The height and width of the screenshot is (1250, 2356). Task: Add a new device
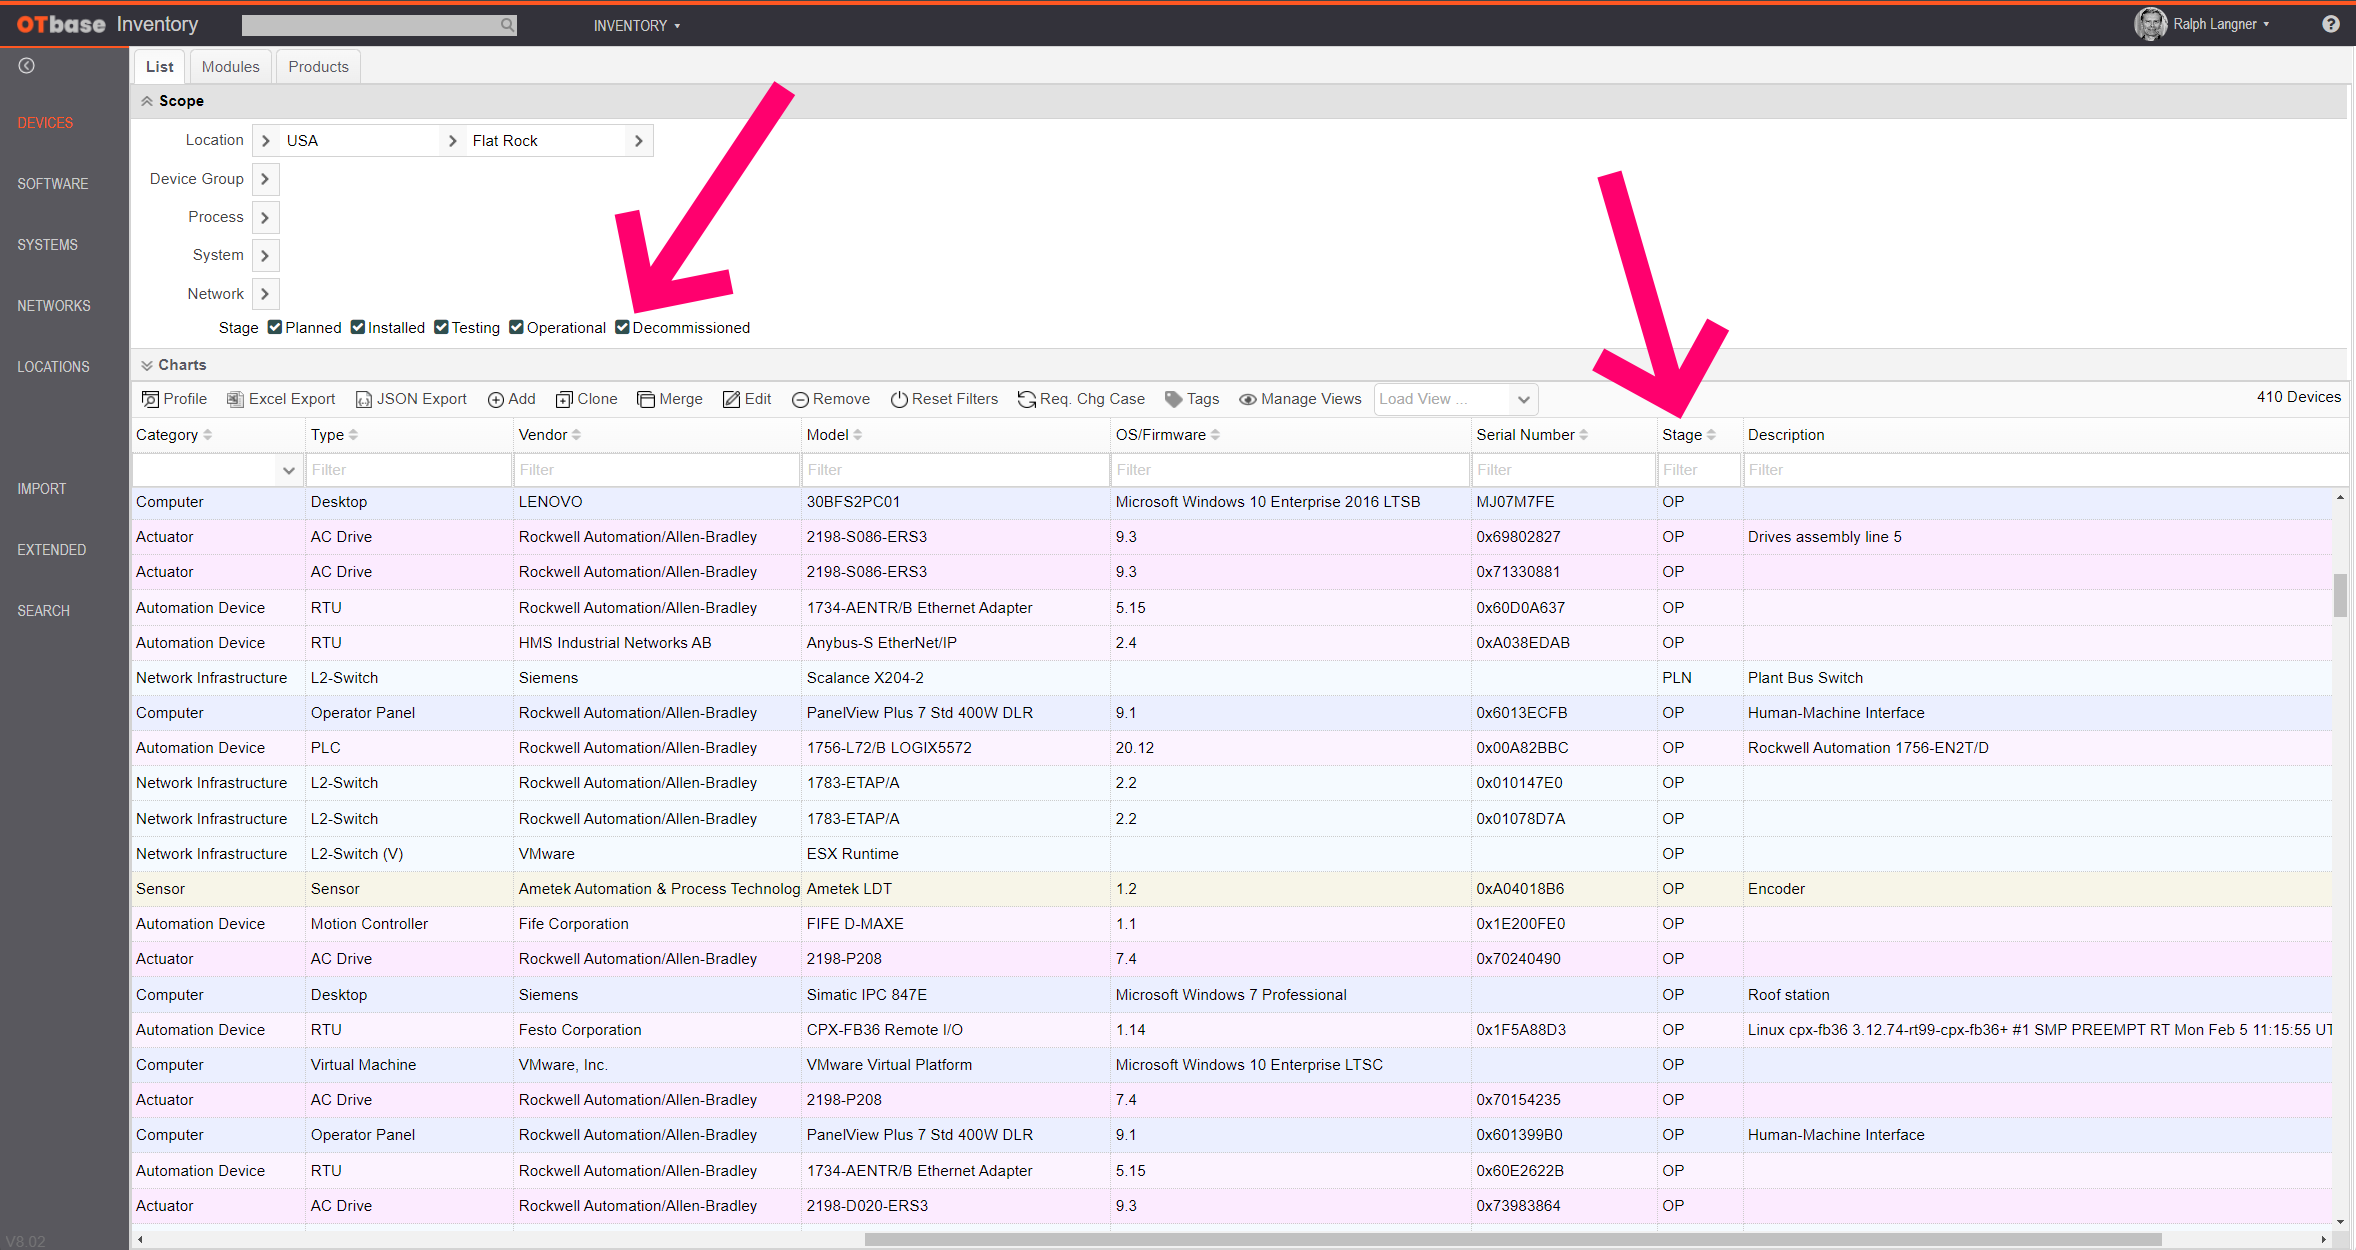(x=511, y=399)
